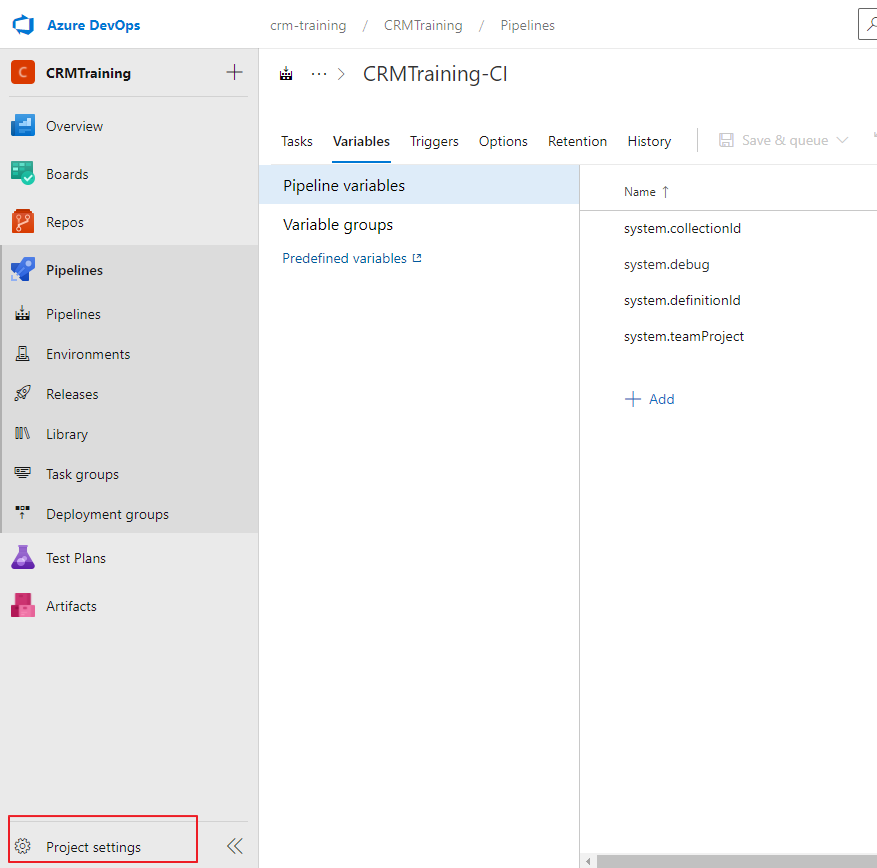
Task: Click the CRMTraining project name in sidebar
Action: [x=88, y=73]
